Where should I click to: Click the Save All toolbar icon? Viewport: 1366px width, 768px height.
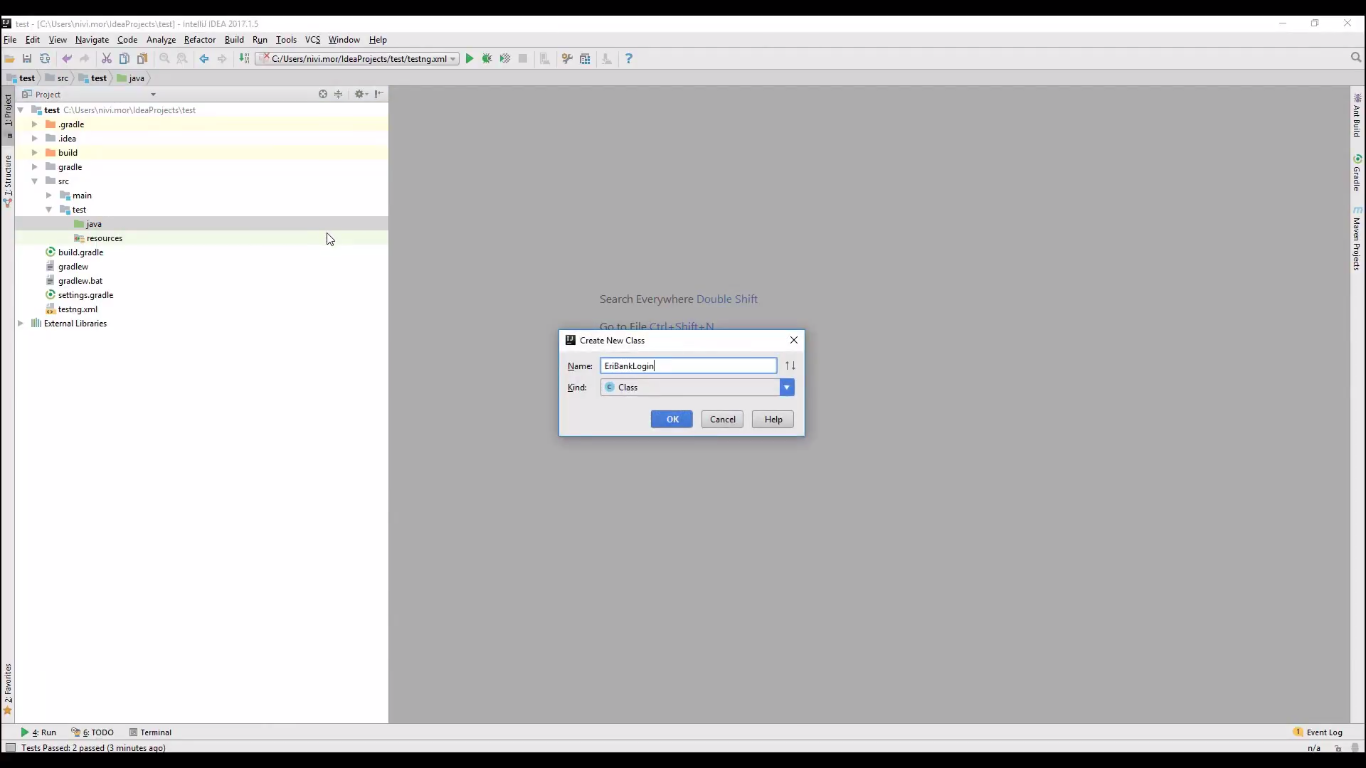(27, 59)
